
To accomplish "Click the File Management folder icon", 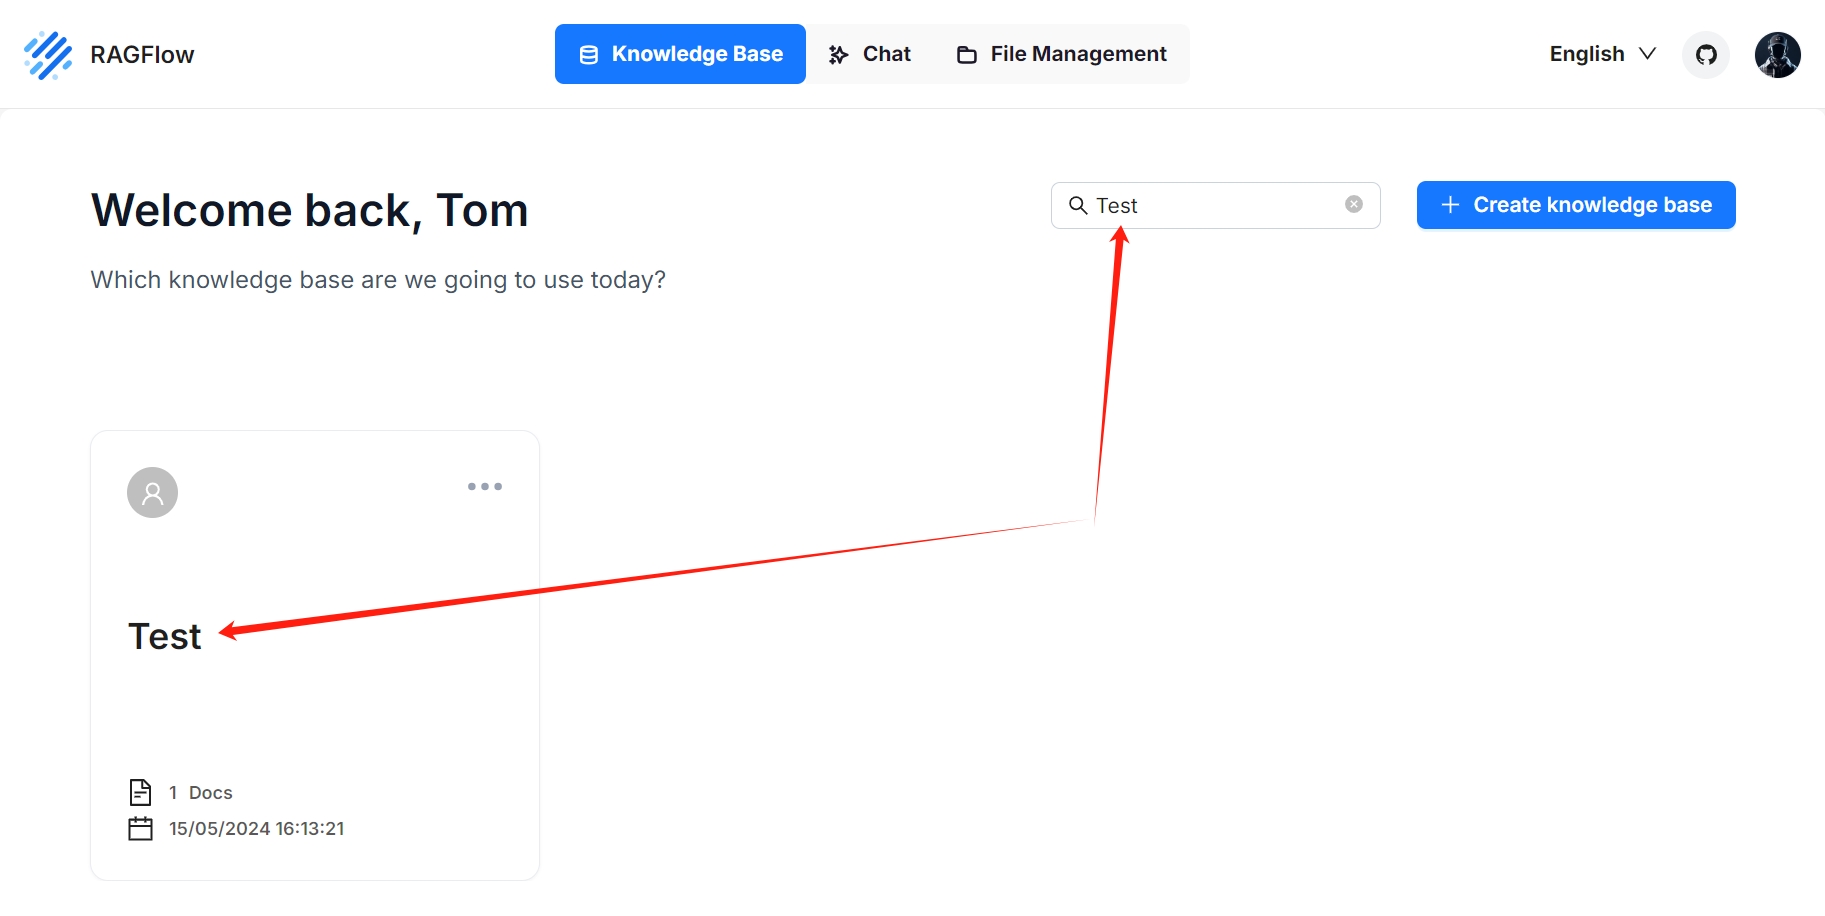I will point(966,54).
